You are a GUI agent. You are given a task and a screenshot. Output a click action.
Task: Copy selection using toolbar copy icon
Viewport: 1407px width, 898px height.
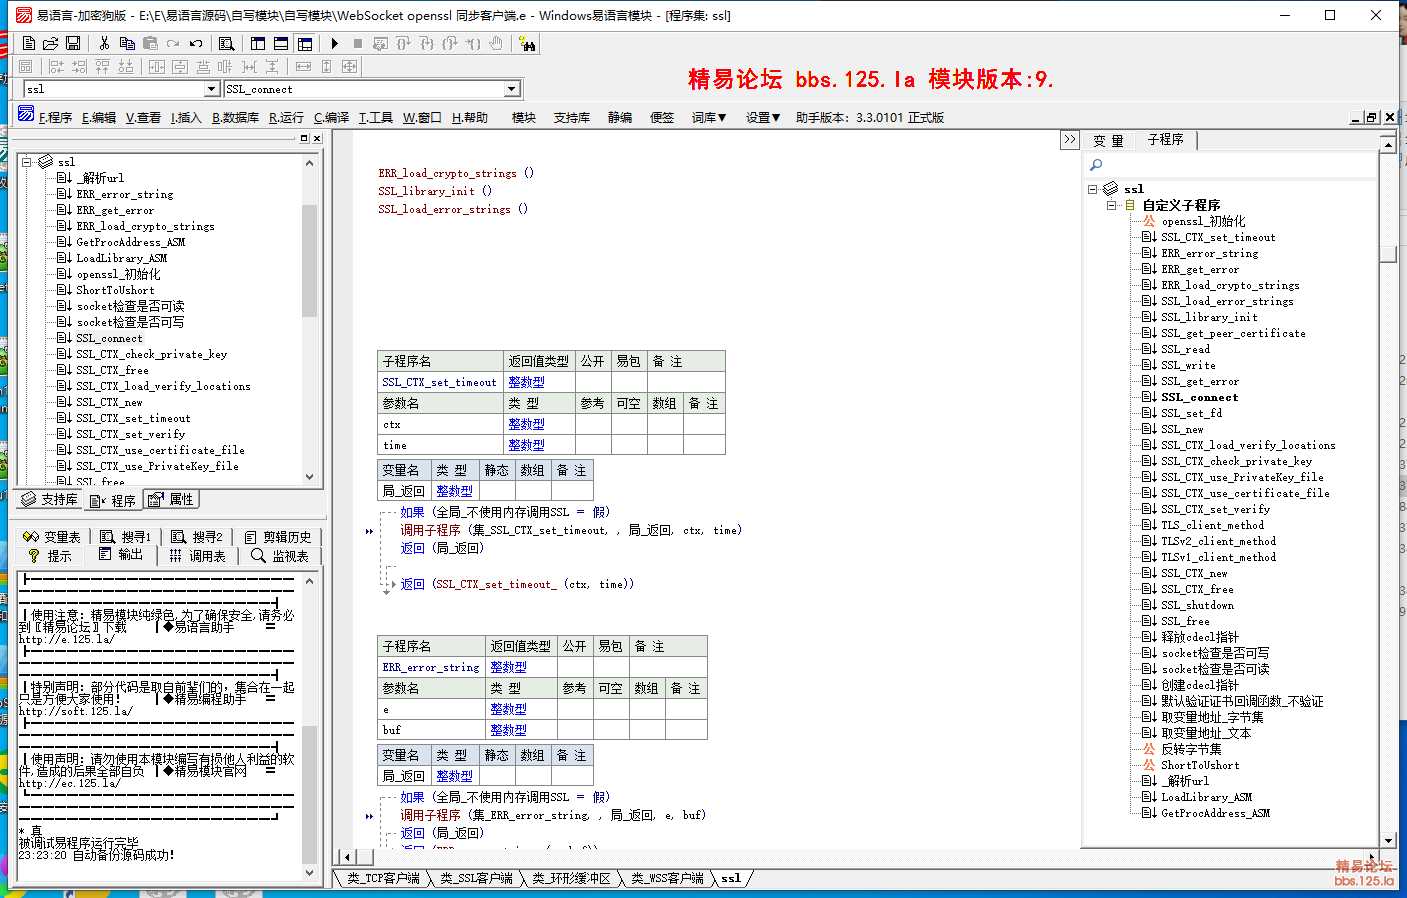coord(127,43)
